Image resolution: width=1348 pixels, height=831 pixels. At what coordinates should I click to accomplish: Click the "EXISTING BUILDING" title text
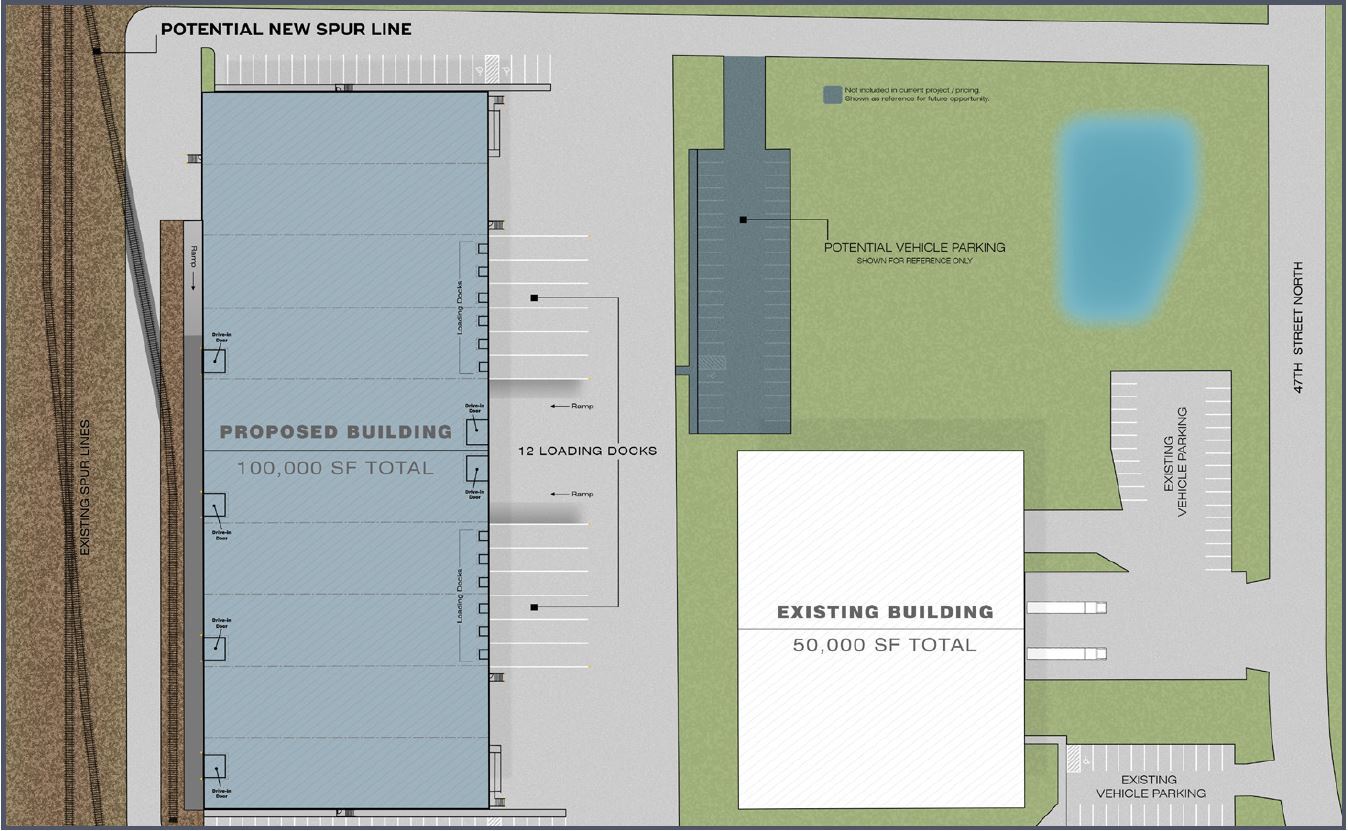(x=885, y=611)
